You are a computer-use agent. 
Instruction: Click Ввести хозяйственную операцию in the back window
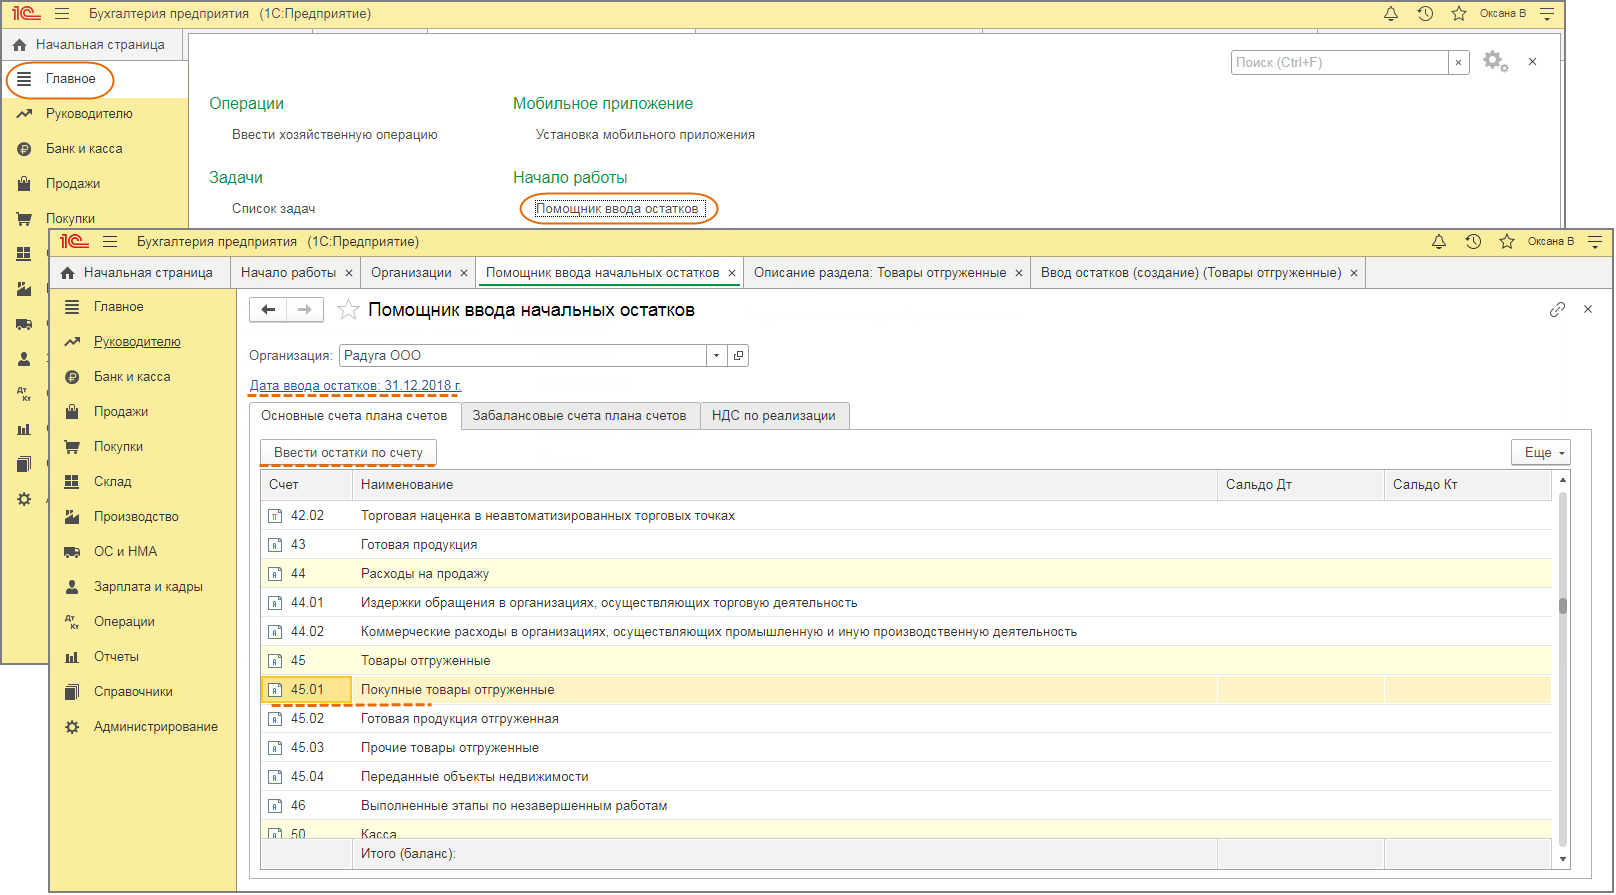(x=334, y=135)
